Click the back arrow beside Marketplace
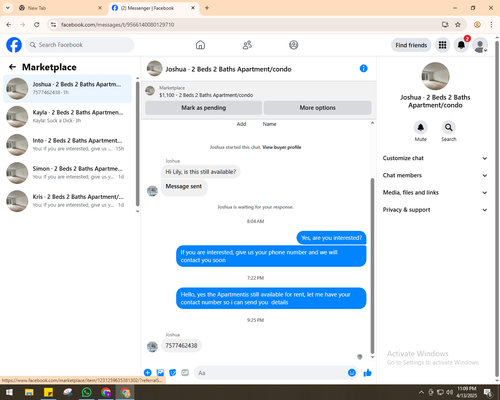The image size is (500, 400). pyautogui.click(x=12, y=67)
